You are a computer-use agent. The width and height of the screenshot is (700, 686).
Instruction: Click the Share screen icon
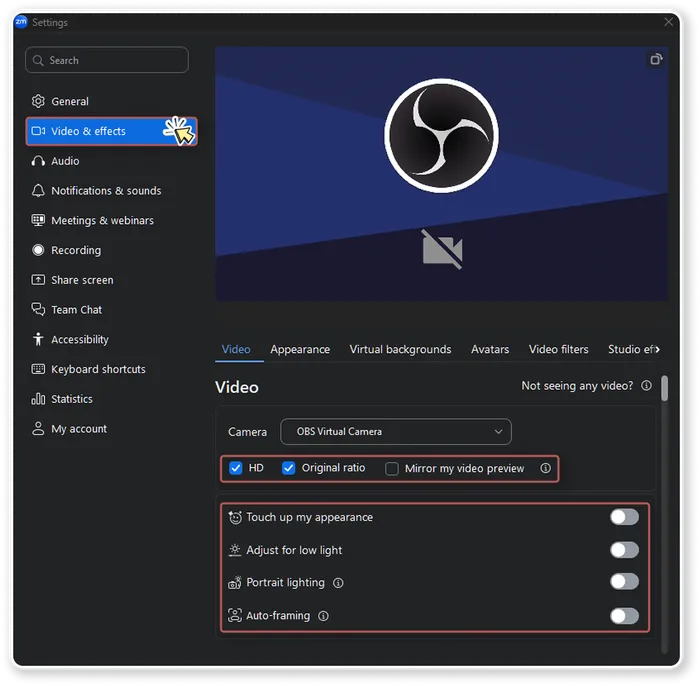(x=38, y=280)
